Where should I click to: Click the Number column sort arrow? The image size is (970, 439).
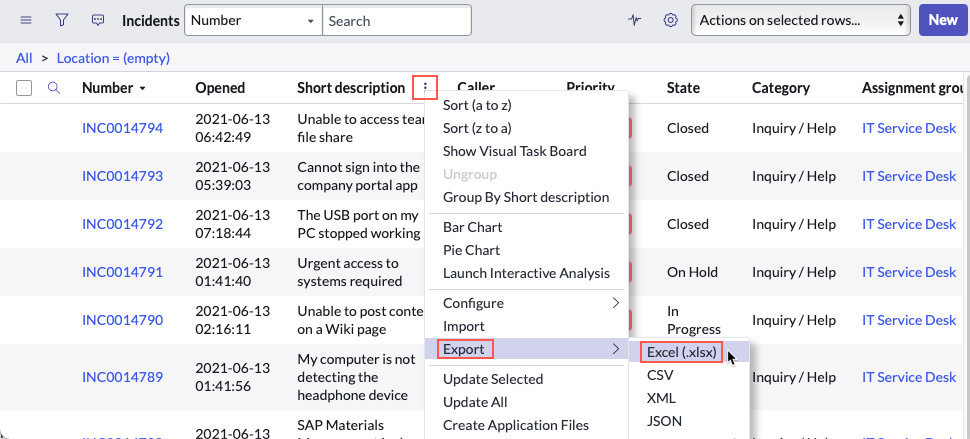click(x=143, y=88)
